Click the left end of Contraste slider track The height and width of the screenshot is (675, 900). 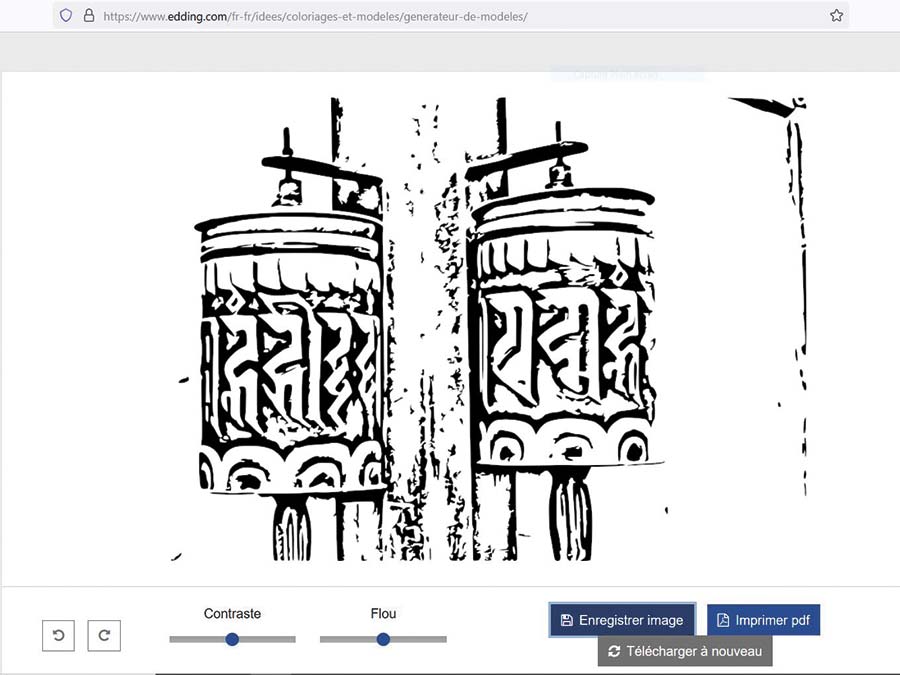pos(173,639)
